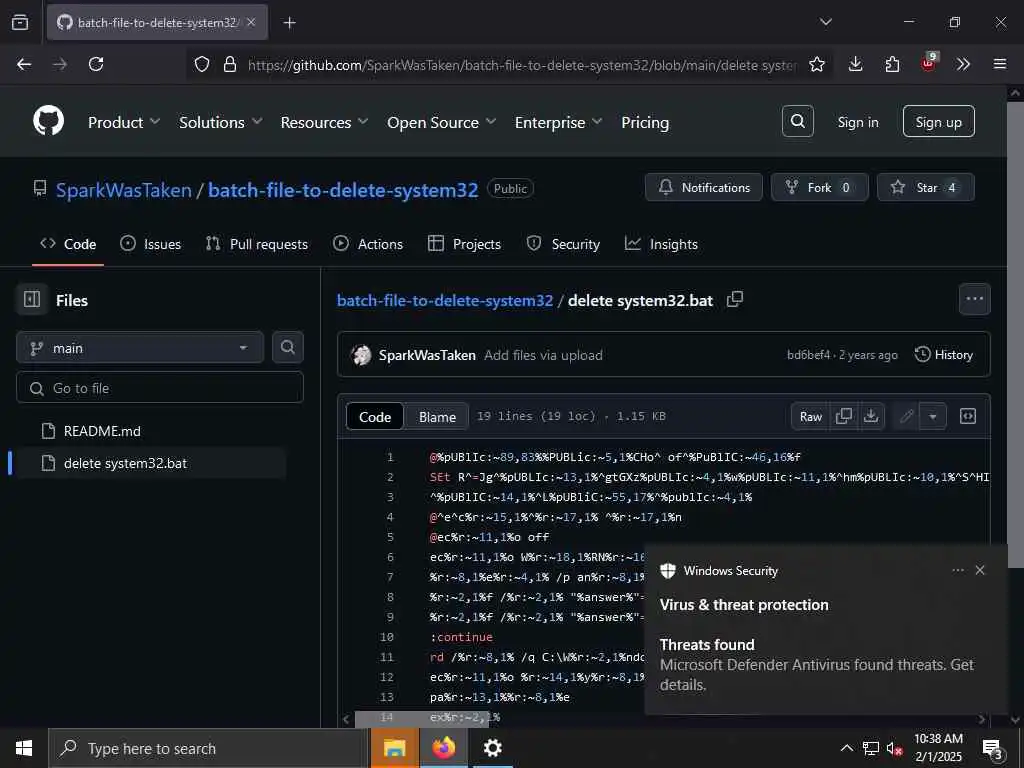
Task: Open the main branch selector dropdown
Action: click(140, 347)
